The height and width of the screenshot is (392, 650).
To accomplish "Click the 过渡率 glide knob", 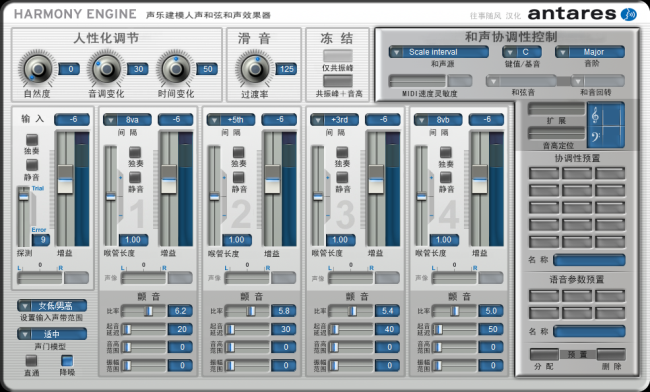I will [255, 69].
